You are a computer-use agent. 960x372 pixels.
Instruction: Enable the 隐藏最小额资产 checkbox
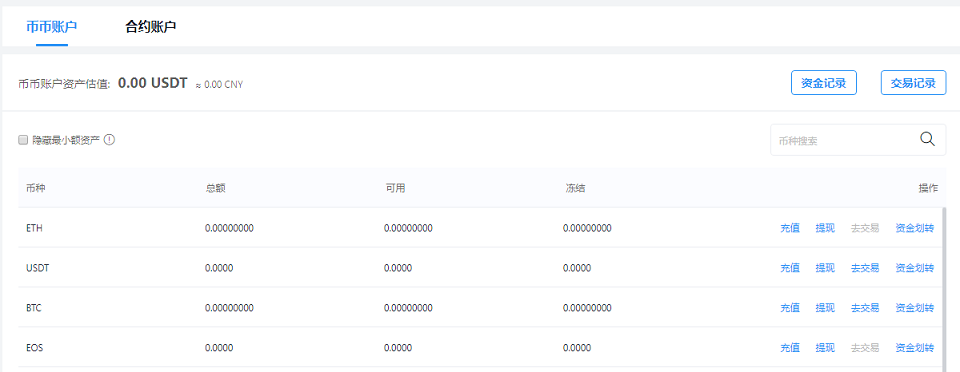[23, 140]
